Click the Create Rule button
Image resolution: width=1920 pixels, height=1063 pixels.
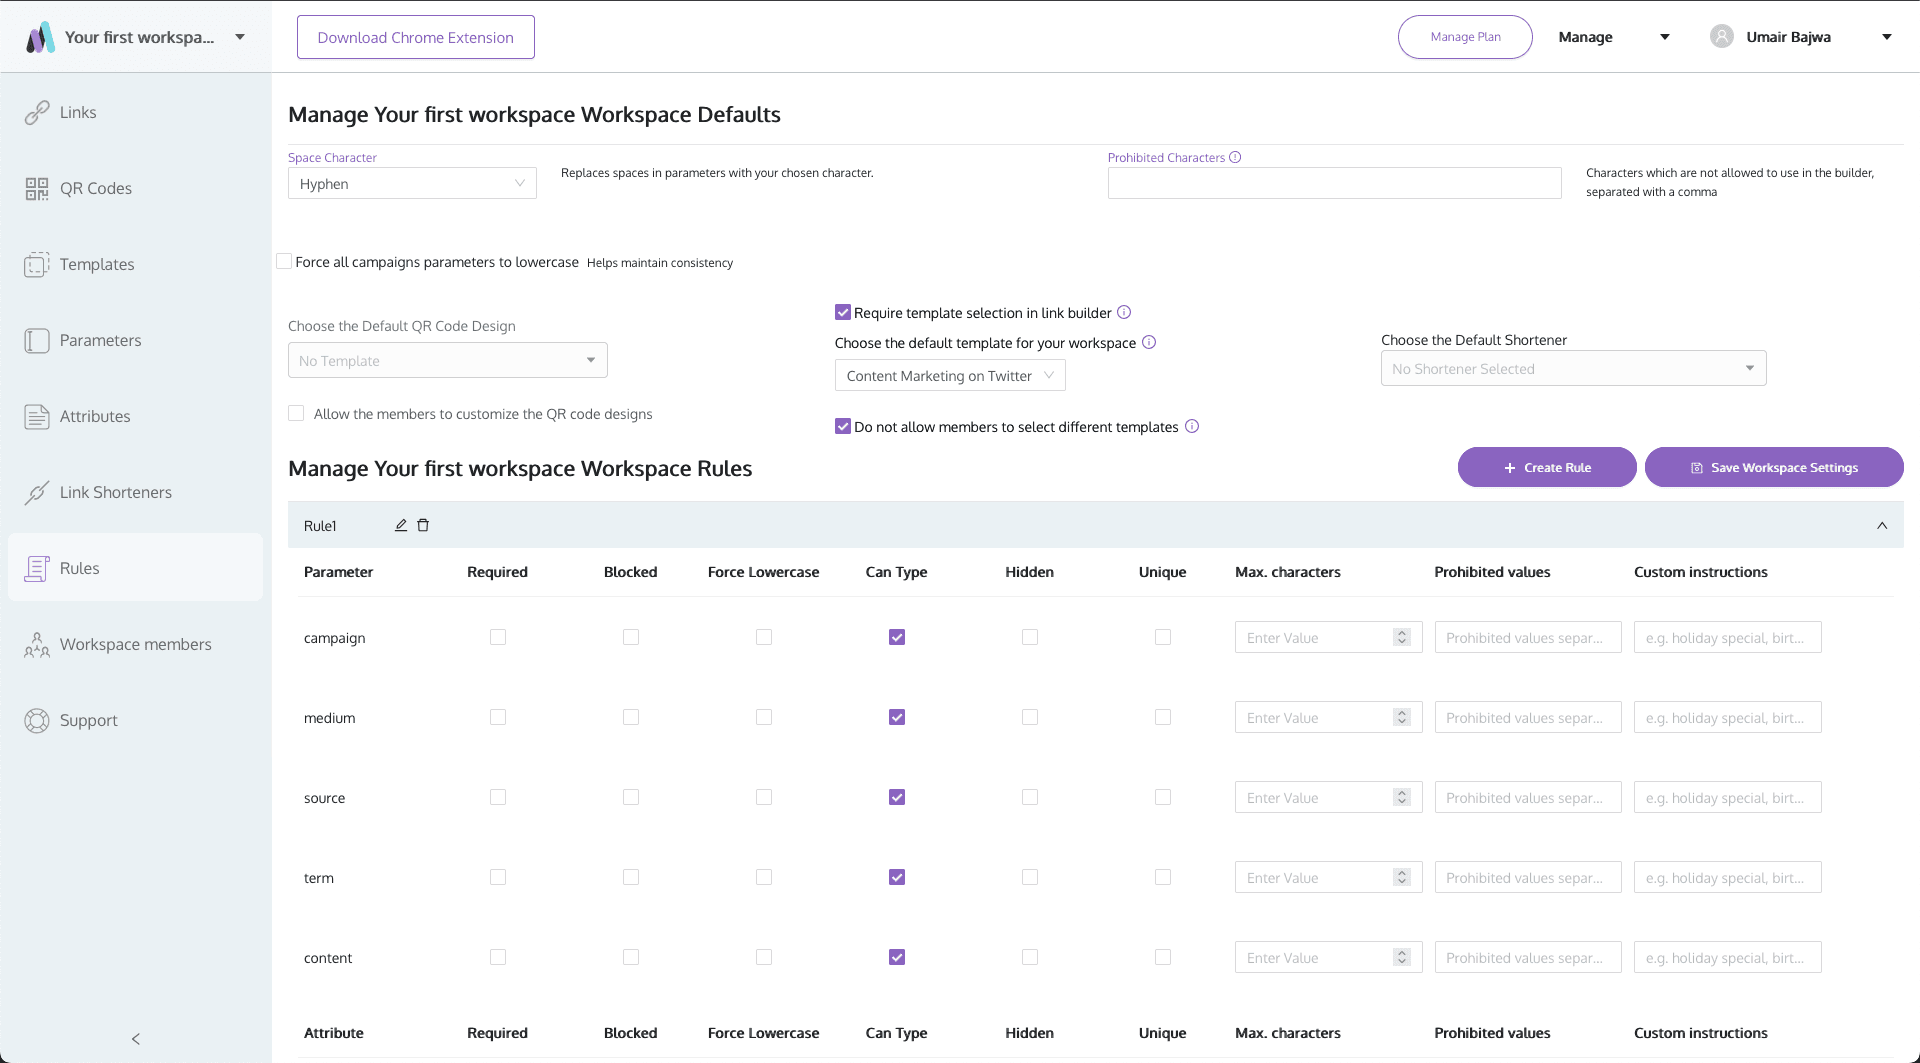[x=1547, y=467]
